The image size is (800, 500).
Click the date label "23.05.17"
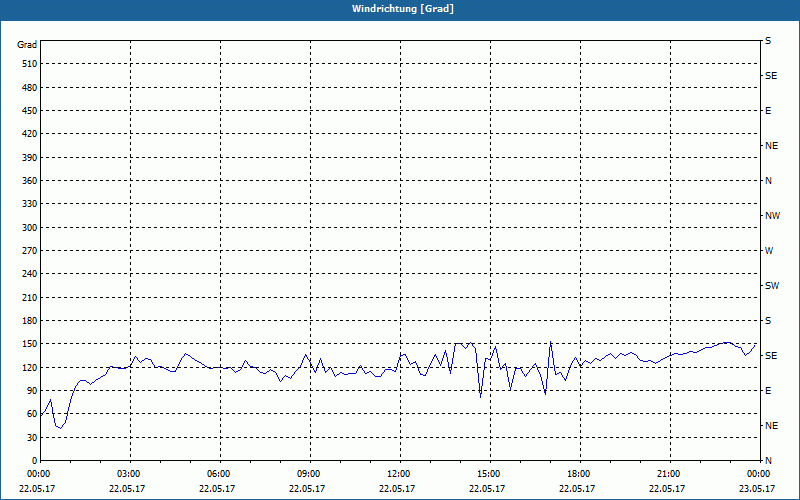757,489
